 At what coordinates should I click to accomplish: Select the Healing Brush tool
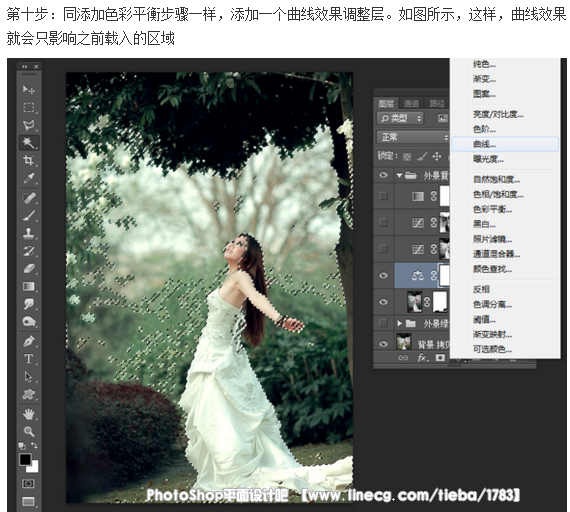[x=28, y=198]
